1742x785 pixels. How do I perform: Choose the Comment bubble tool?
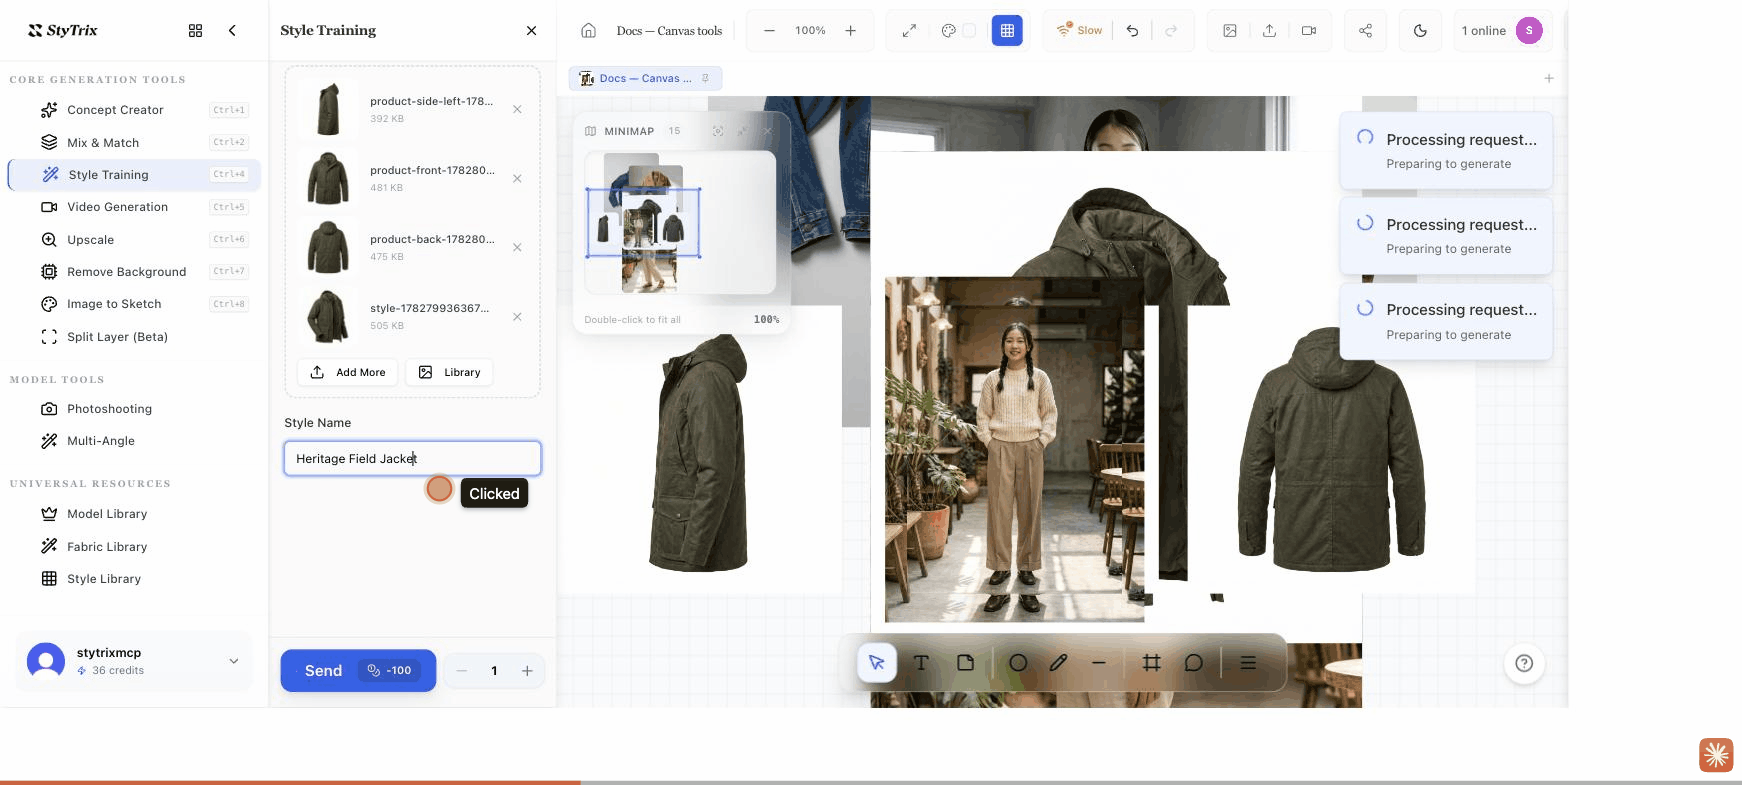pos(1193,663)
